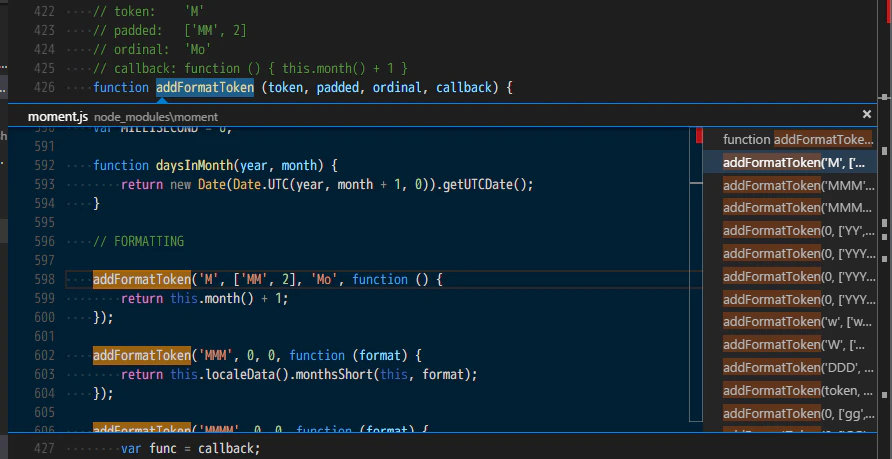
Task: Select reference addFormatToken(0, ['gg',...
Action: (790, 413)
